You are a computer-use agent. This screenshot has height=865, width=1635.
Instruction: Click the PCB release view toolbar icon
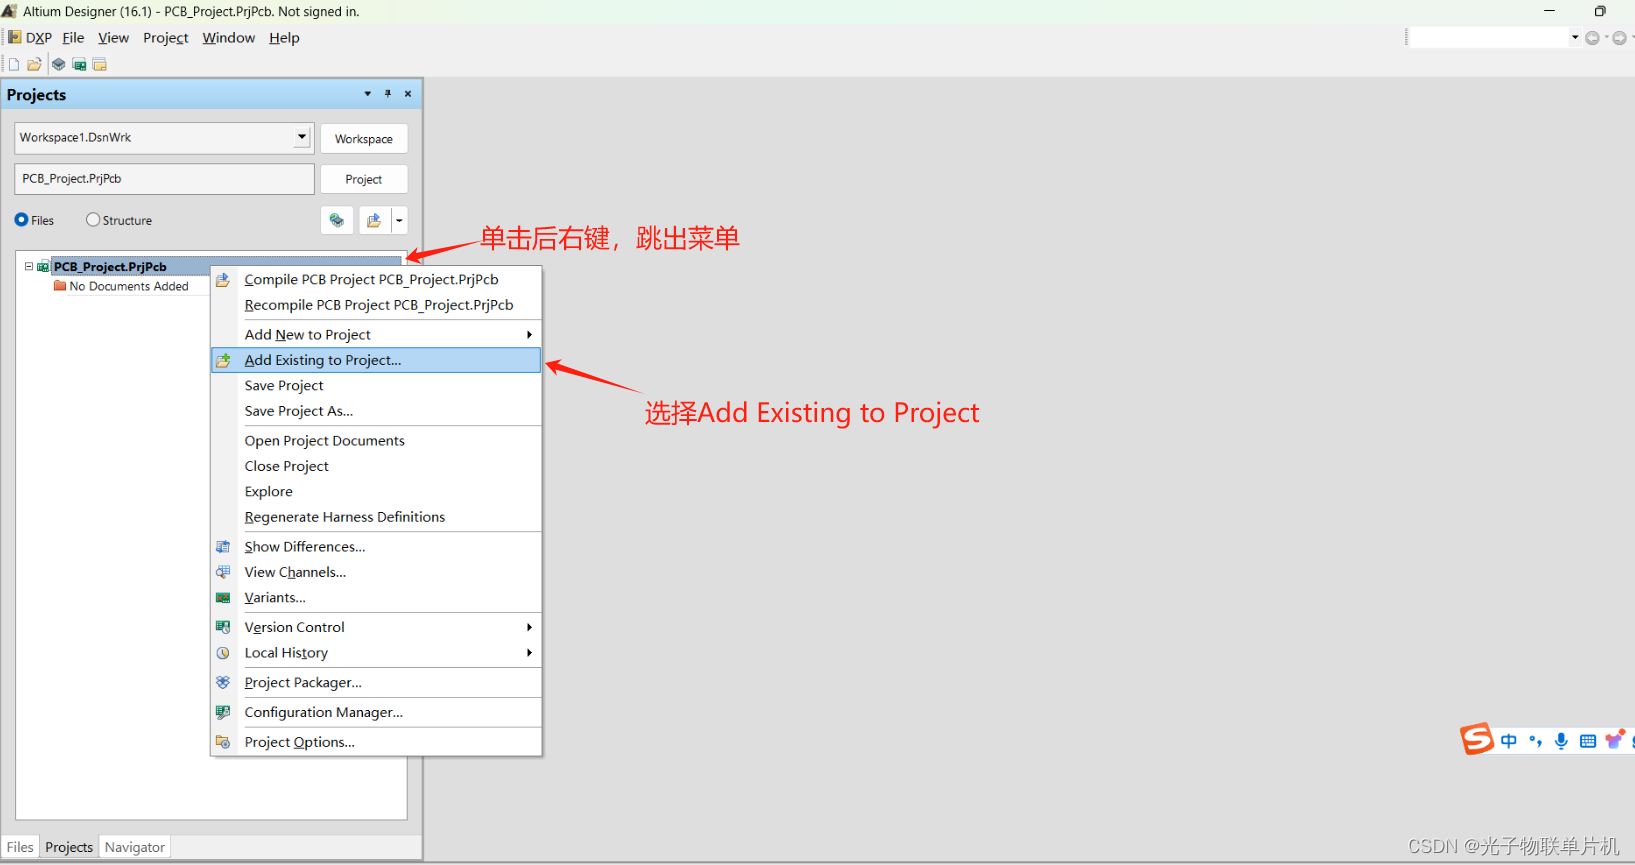[x=79, y=64]
